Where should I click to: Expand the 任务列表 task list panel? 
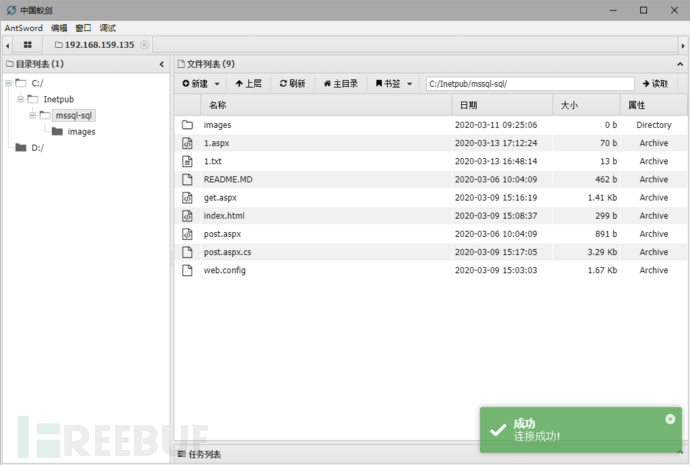pyautogui.click(x=680, y=453)
